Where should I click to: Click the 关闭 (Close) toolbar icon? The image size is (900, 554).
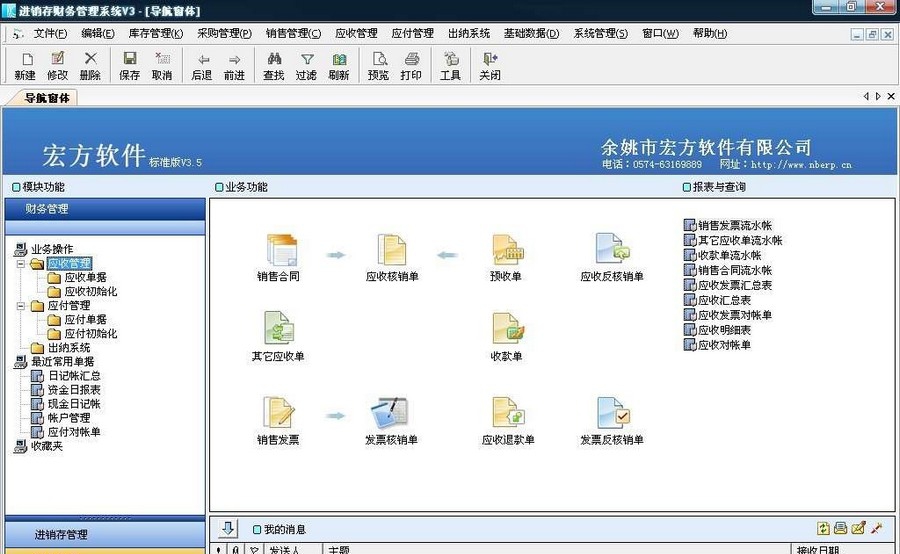[x=490, y=65]
